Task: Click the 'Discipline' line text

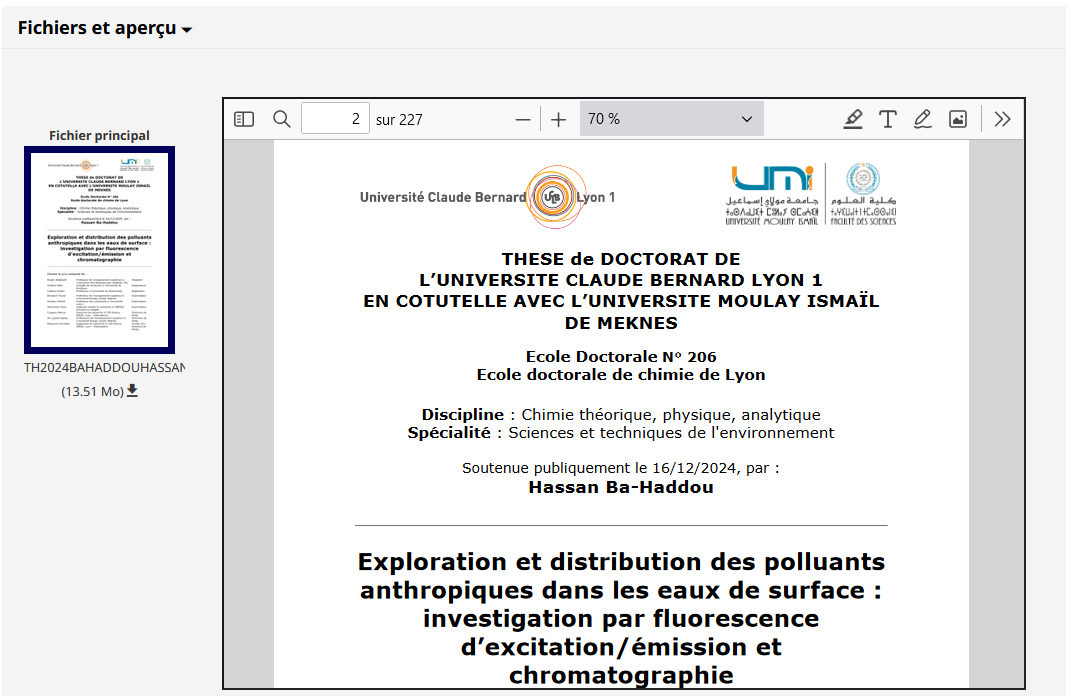Action: 621,415
